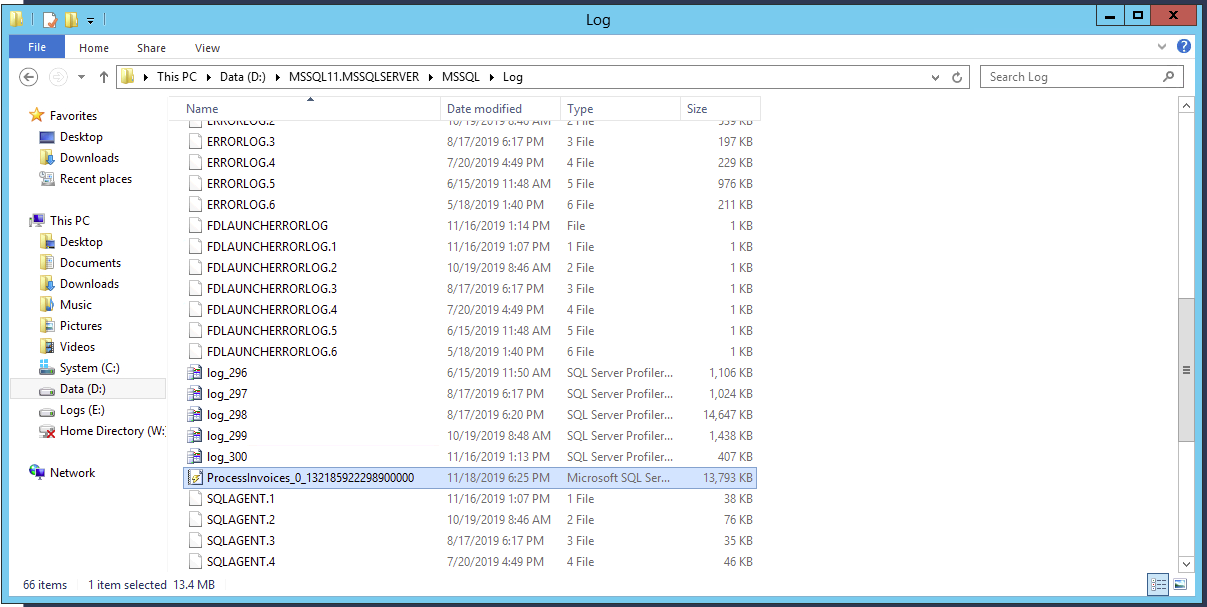
Task: Open the File menu
Action: 37,47
